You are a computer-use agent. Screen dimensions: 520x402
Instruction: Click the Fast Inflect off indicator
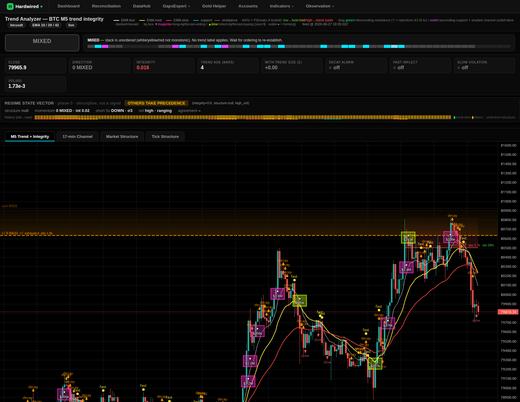398,68
